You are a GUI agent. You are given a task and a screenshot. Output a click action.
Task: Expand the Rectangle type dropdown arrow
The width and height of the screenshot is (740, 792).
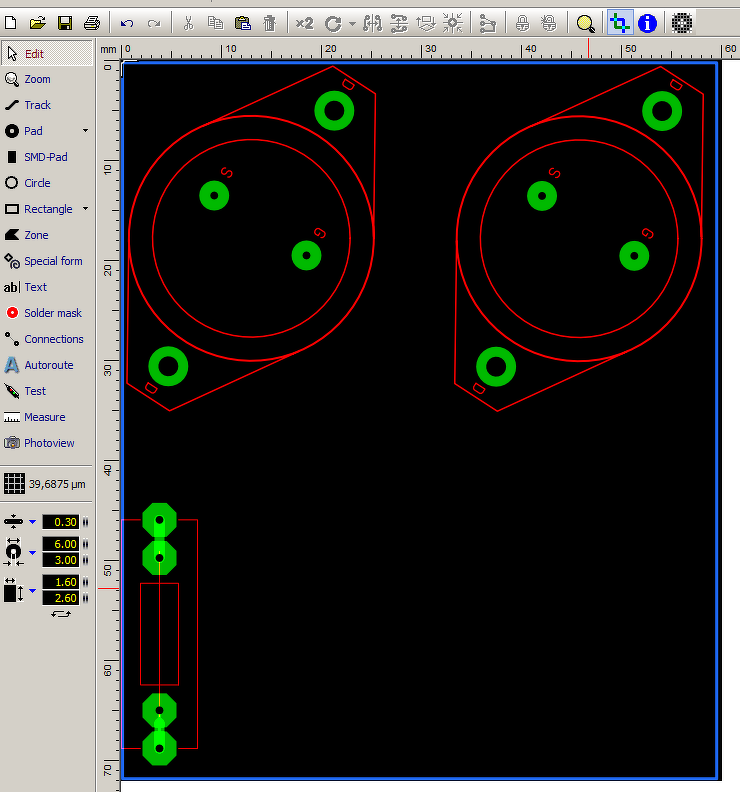(x=85, y=209)
